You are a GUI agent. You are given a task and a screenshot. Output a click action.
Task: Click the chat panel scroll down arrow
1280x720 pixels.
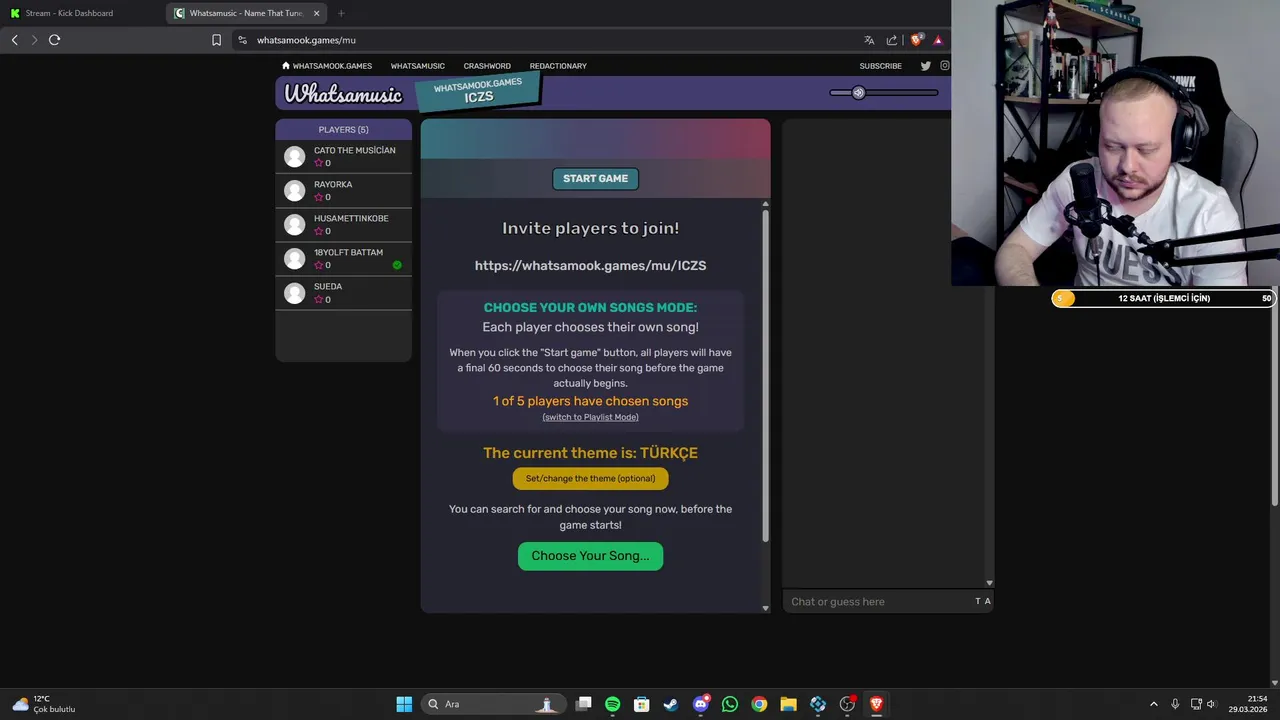tap(989, 583)
